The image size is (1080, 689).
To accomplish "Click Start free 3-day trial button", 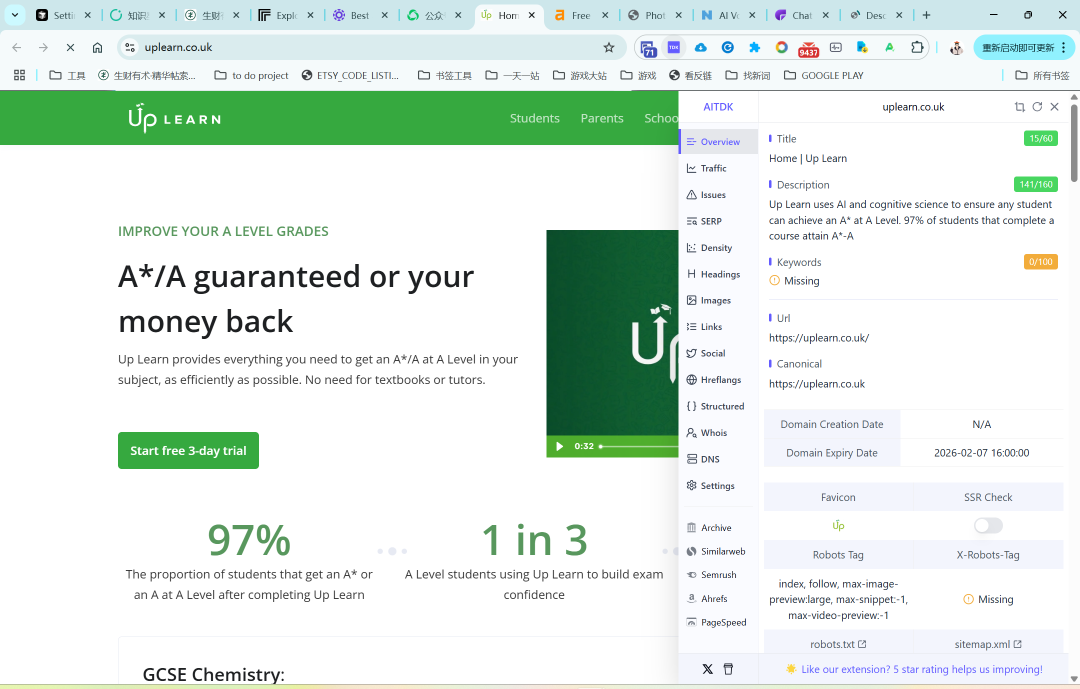I will (188, 451).
